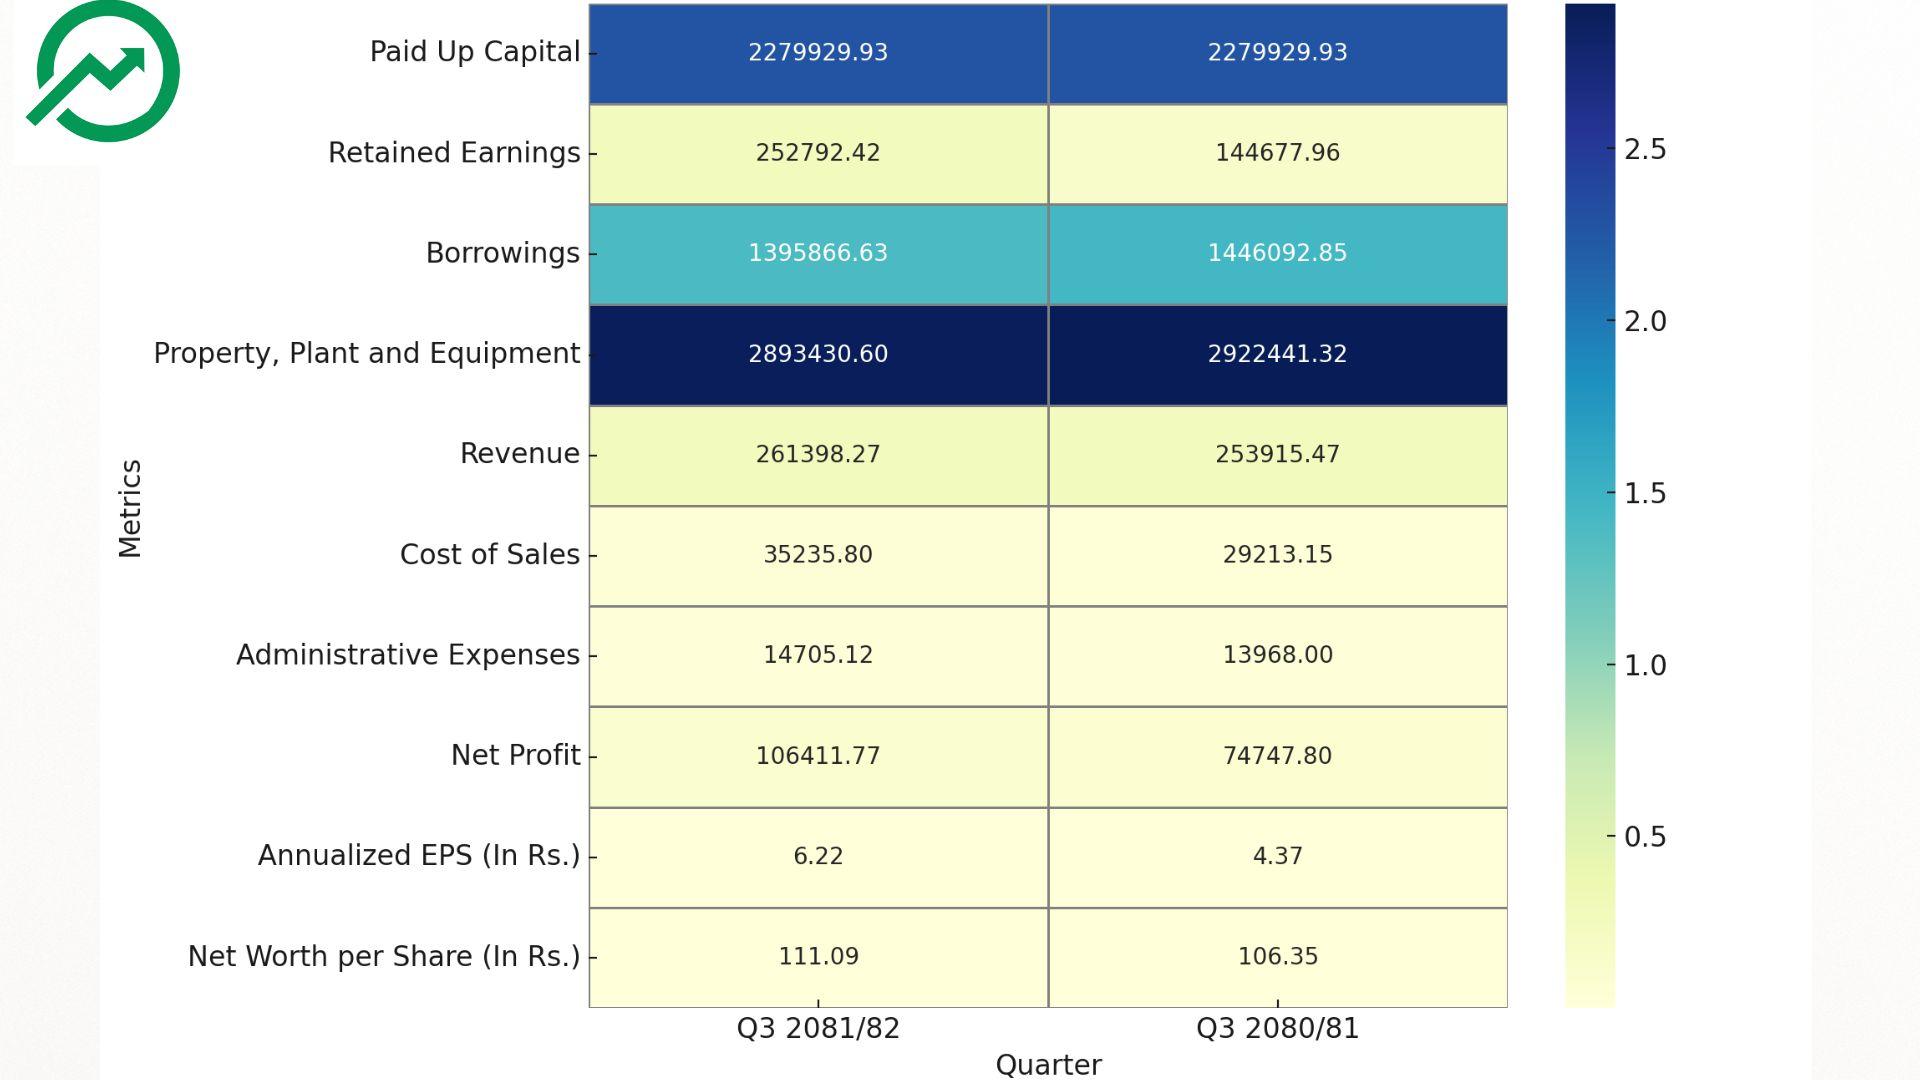Select the Net Profit 74747.80 cell
This screenshot has height=1080, width=1920.
1277,756
